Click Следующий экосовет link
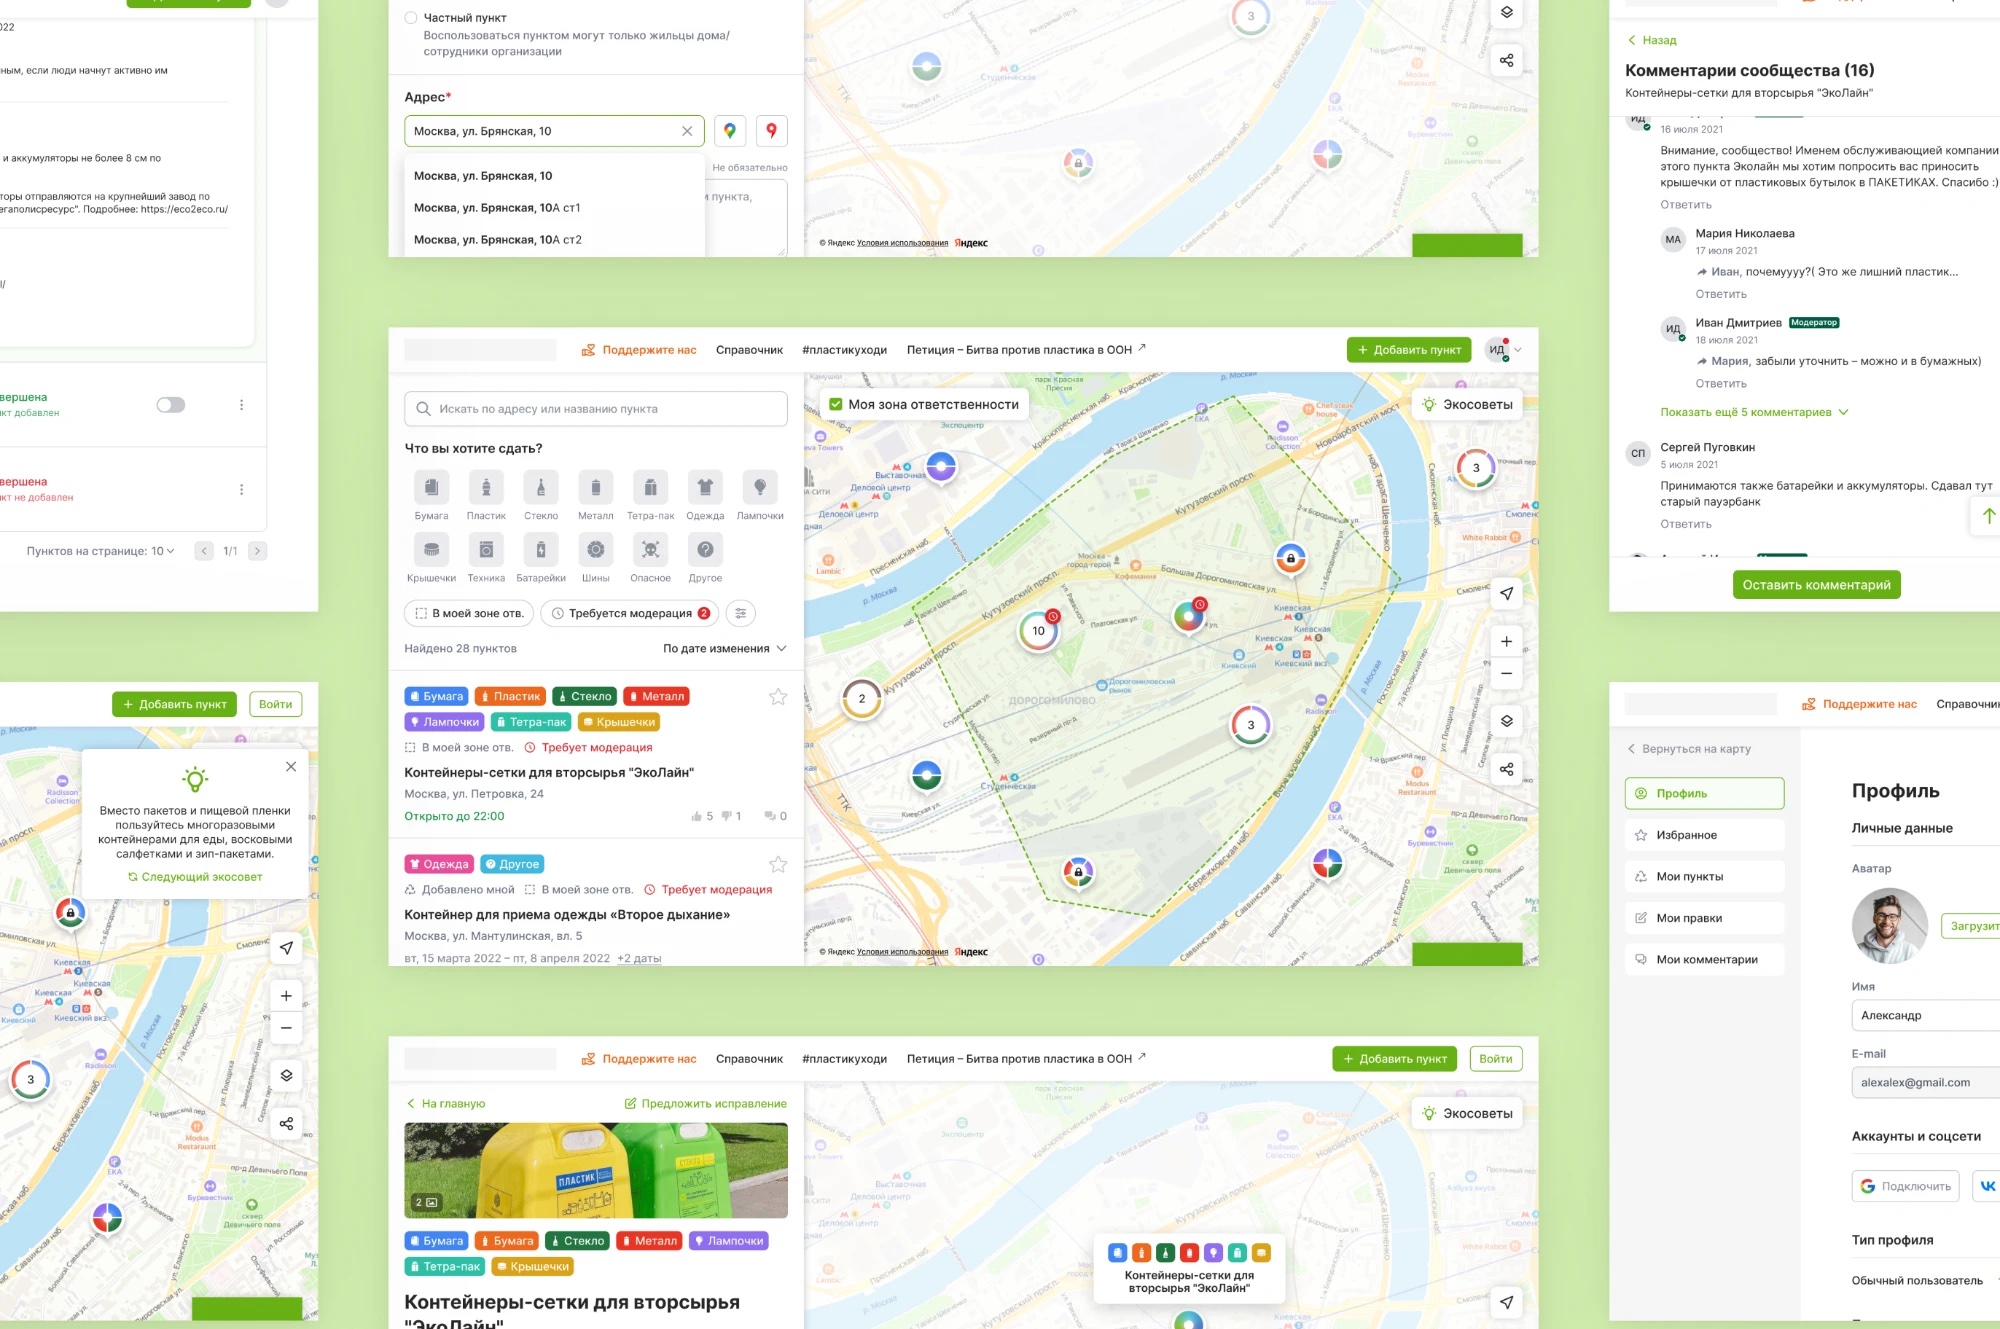2000x1329 pixels. [195, 877]
